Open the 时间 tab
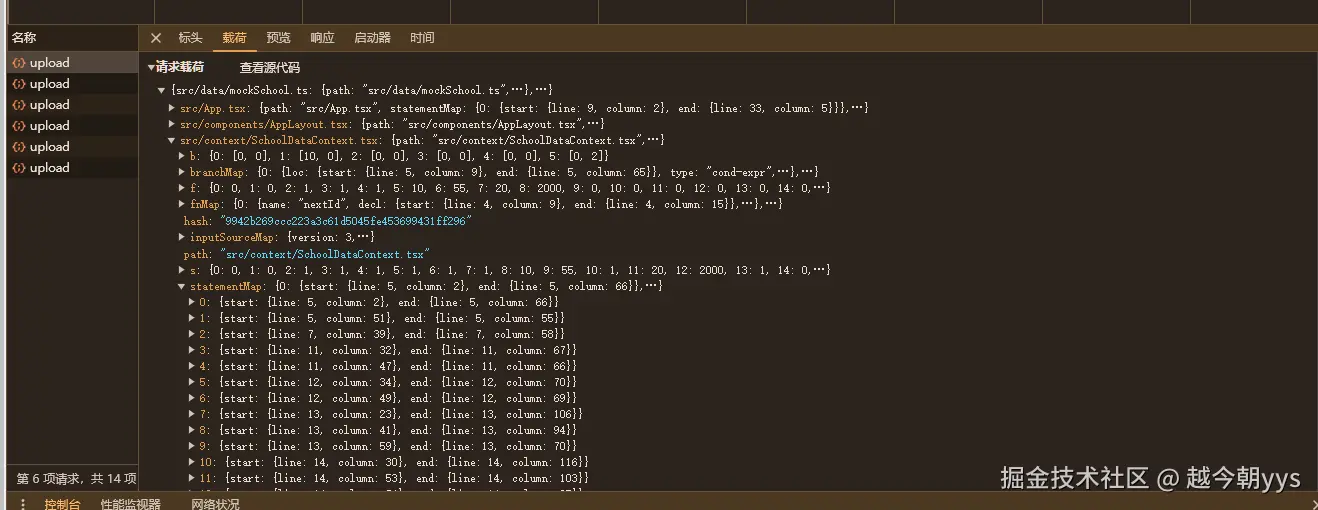The height and width of the screenshot is (510, 1318). point(422,38)
